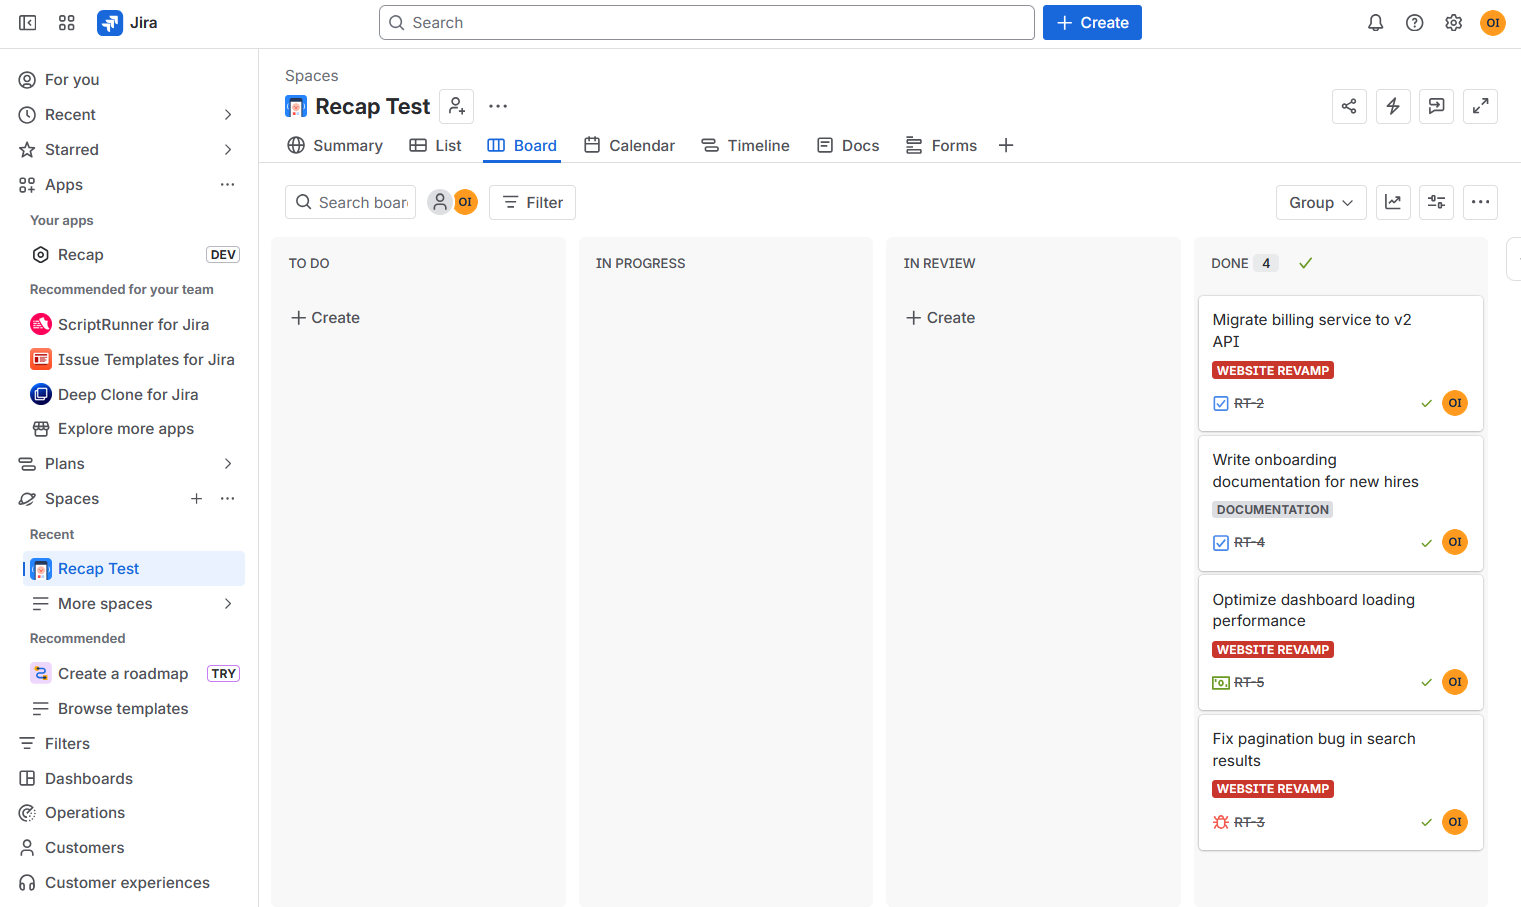1521x907 pixels.
Task: Open ScriptRunner for Jira
Action: (x=134, y=325)
